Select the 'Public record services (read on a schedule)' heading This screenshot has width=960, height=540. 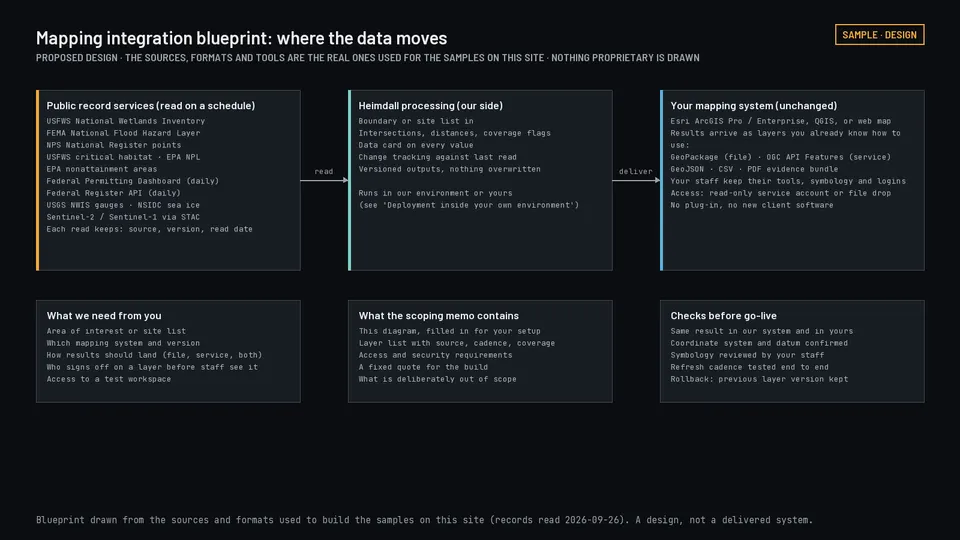click(151, 105)
